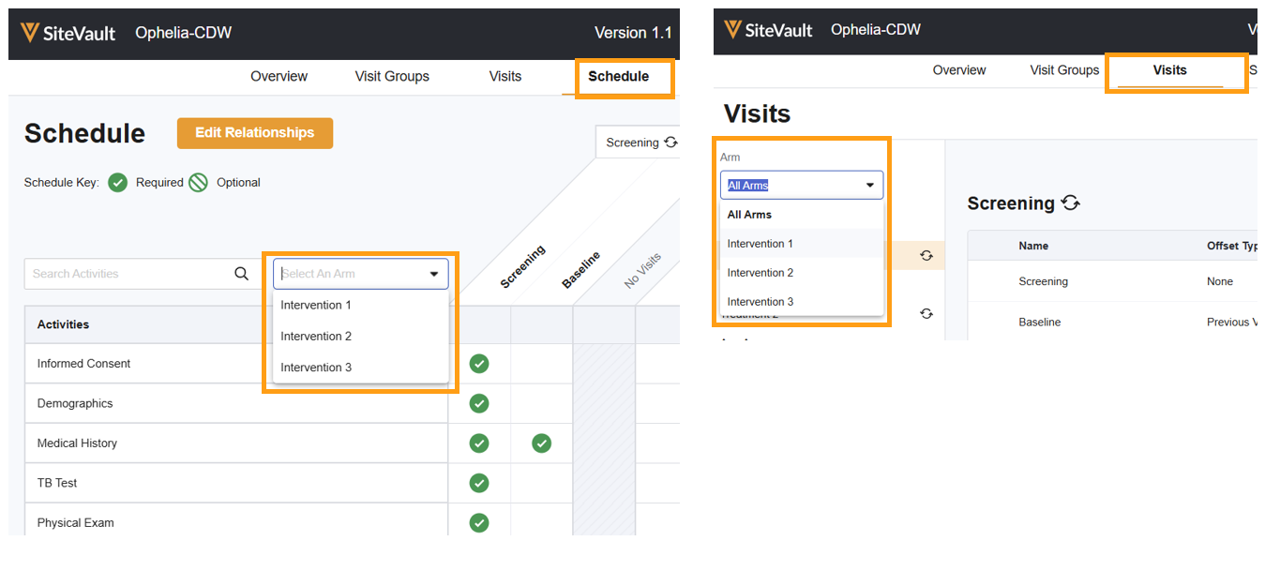Switch to the Schedule tab
The height and width of the screenshot is (571, 1280).
click(x=618, y=77)
